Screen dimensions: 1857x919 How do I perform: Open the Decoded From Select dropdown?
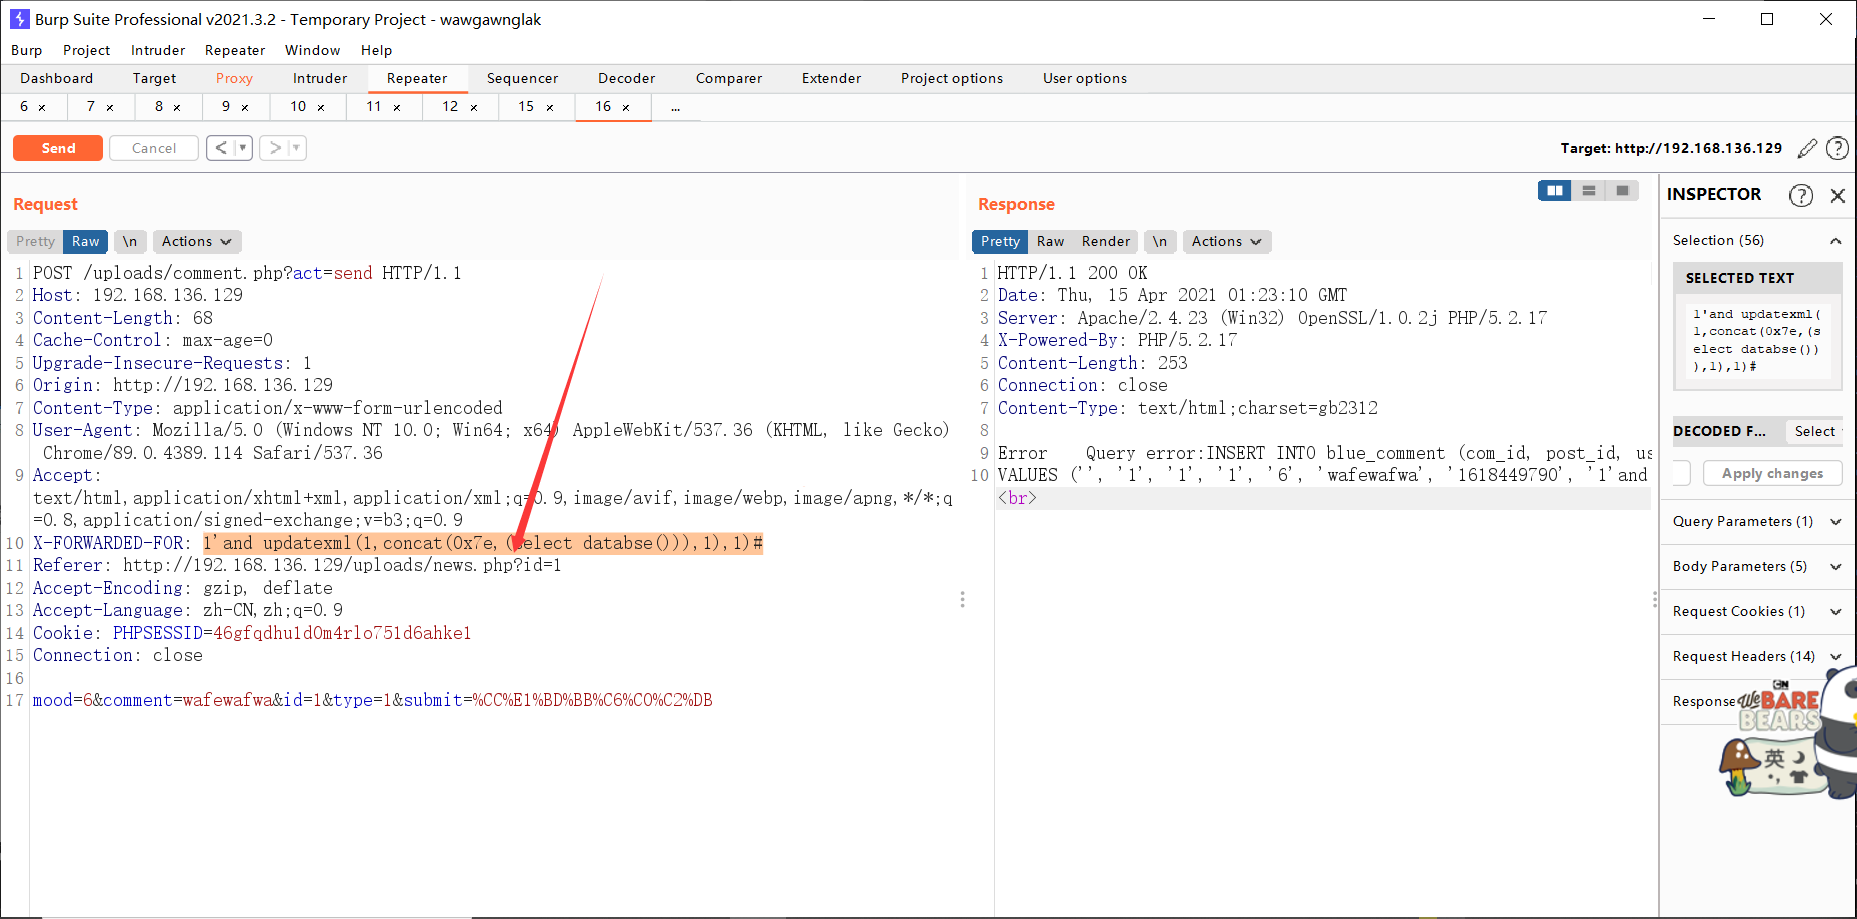(1814, 431)
